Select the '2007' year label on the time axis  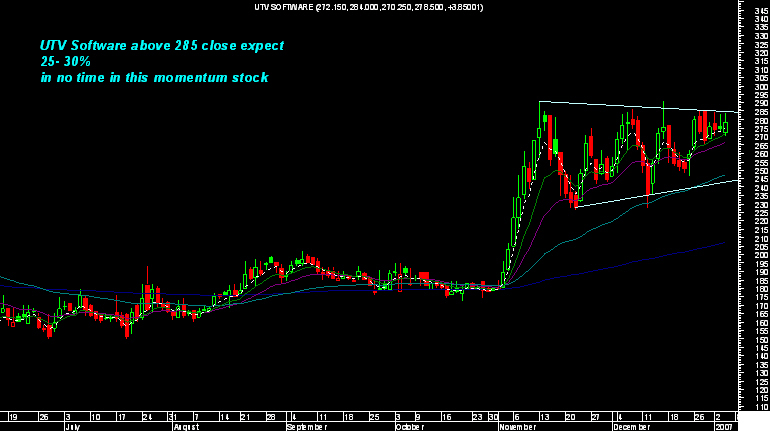point(724,427)
